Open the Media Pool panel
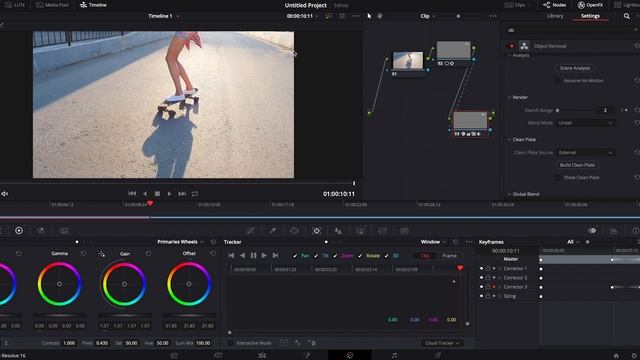 click(52, 5)
